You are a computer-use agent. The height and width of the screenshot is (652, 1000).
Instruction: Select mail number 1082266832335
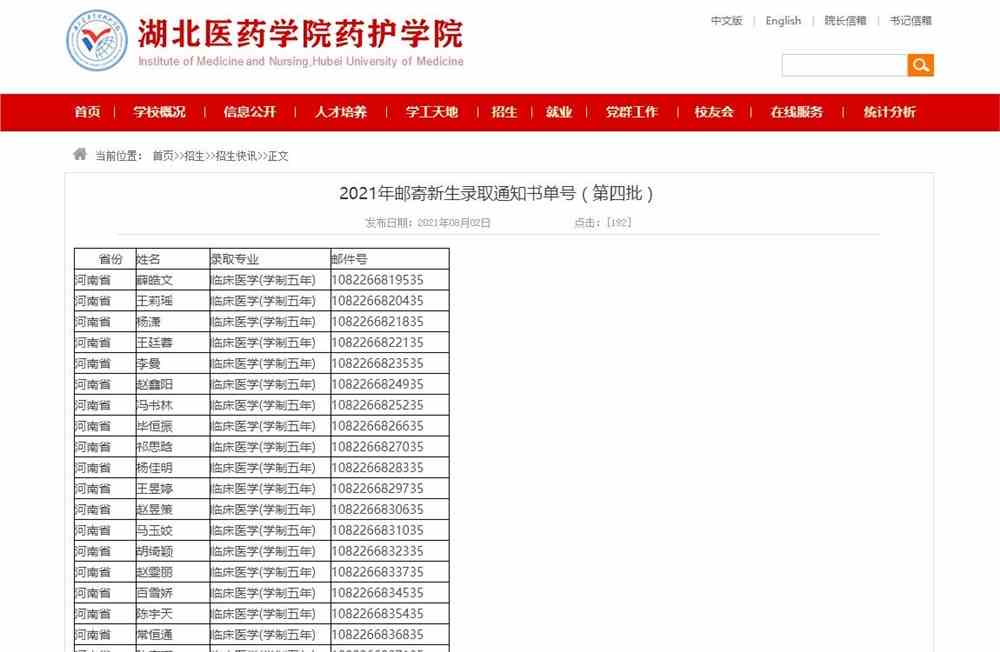coord(378,551)
